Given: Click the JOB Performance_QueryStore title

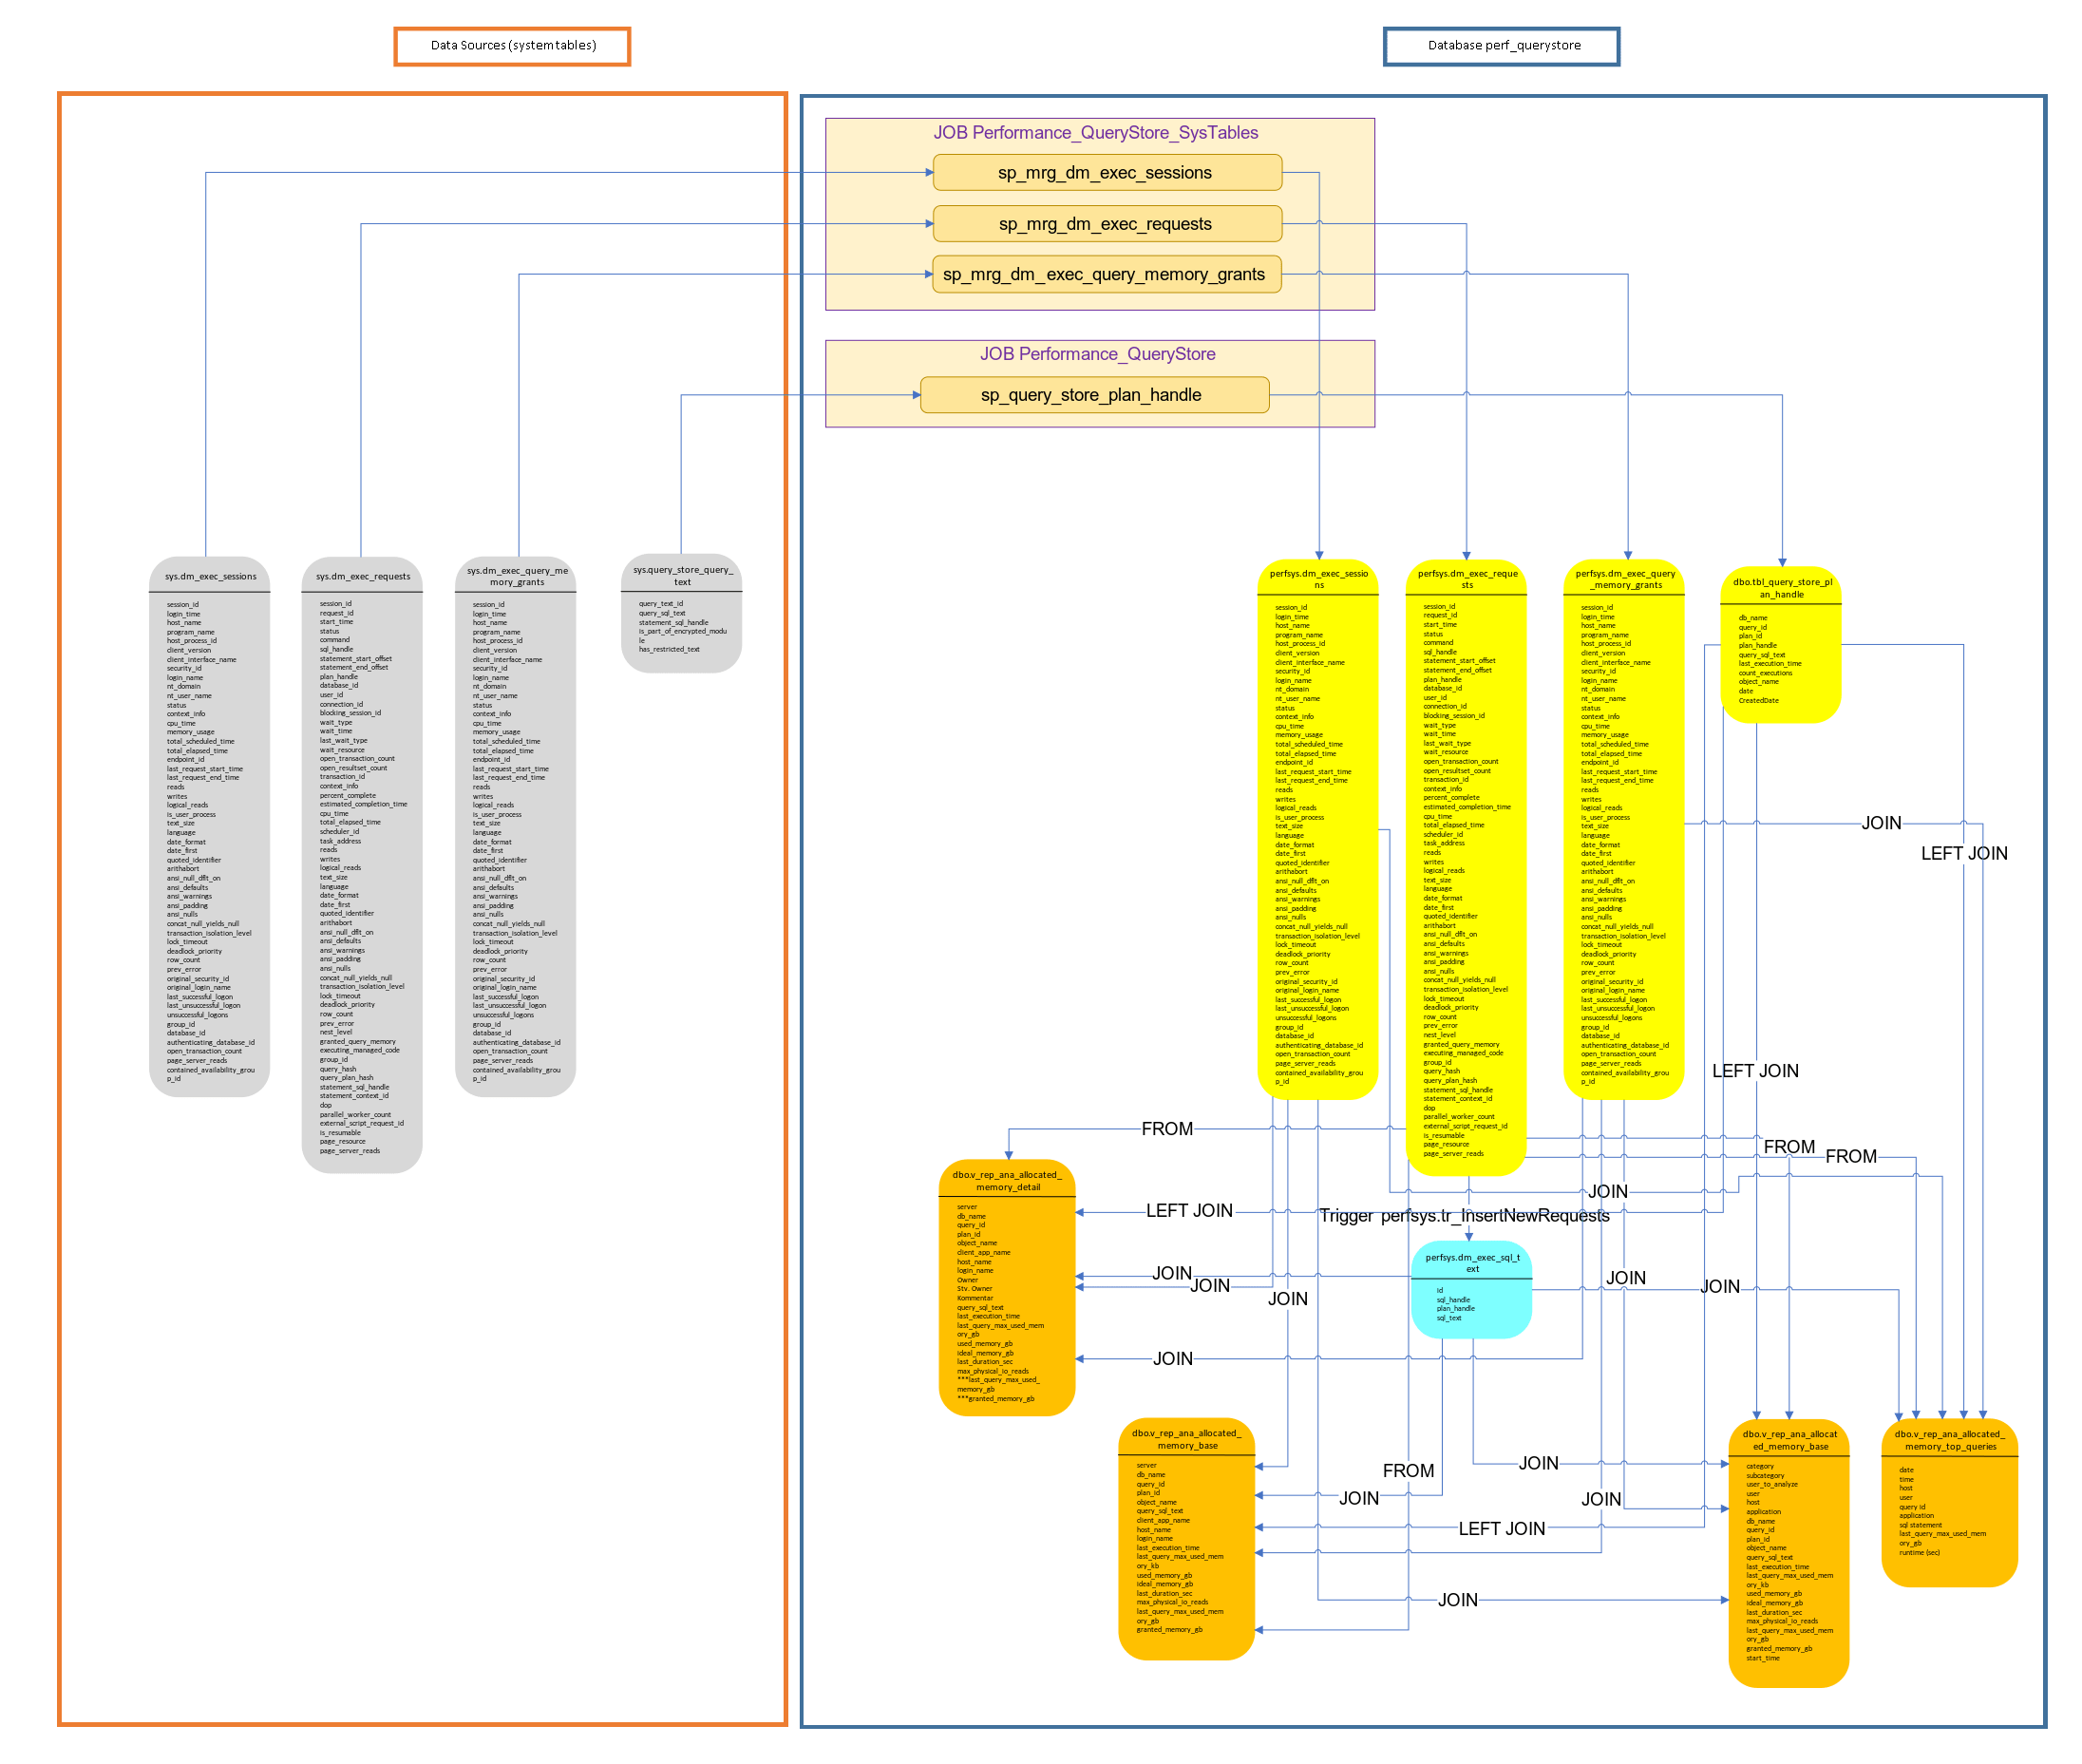Looking at the screenshot, I should coord(1097,354).
